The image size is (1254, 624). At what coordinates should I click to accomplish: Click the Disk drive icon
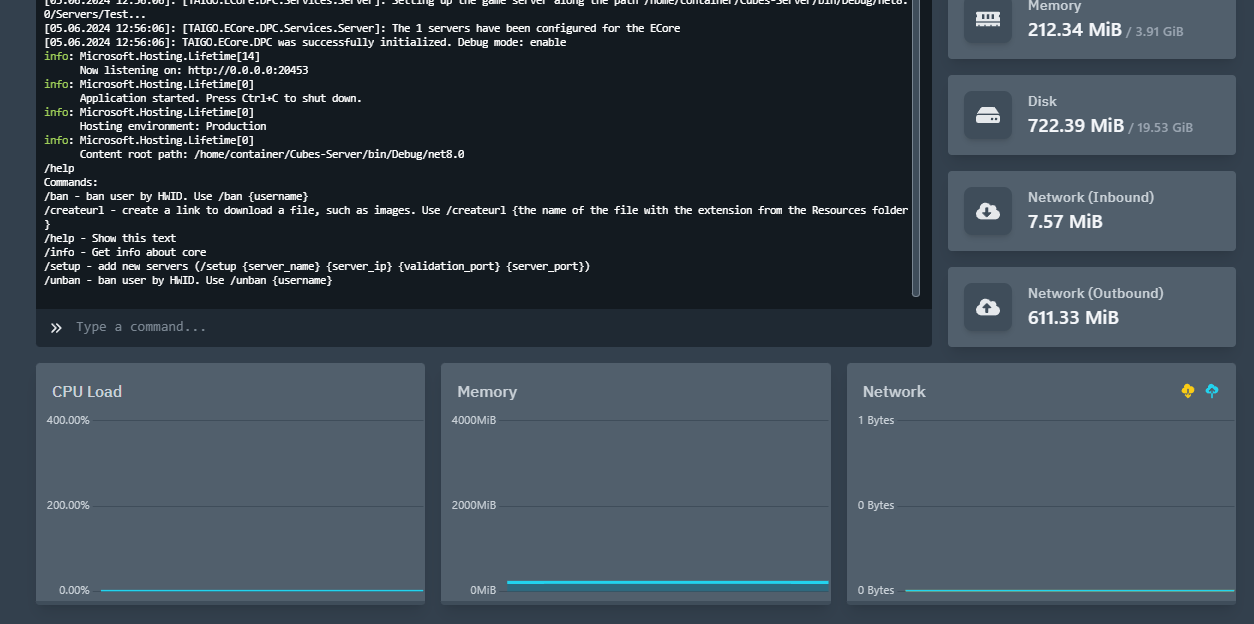click(987, 115)
